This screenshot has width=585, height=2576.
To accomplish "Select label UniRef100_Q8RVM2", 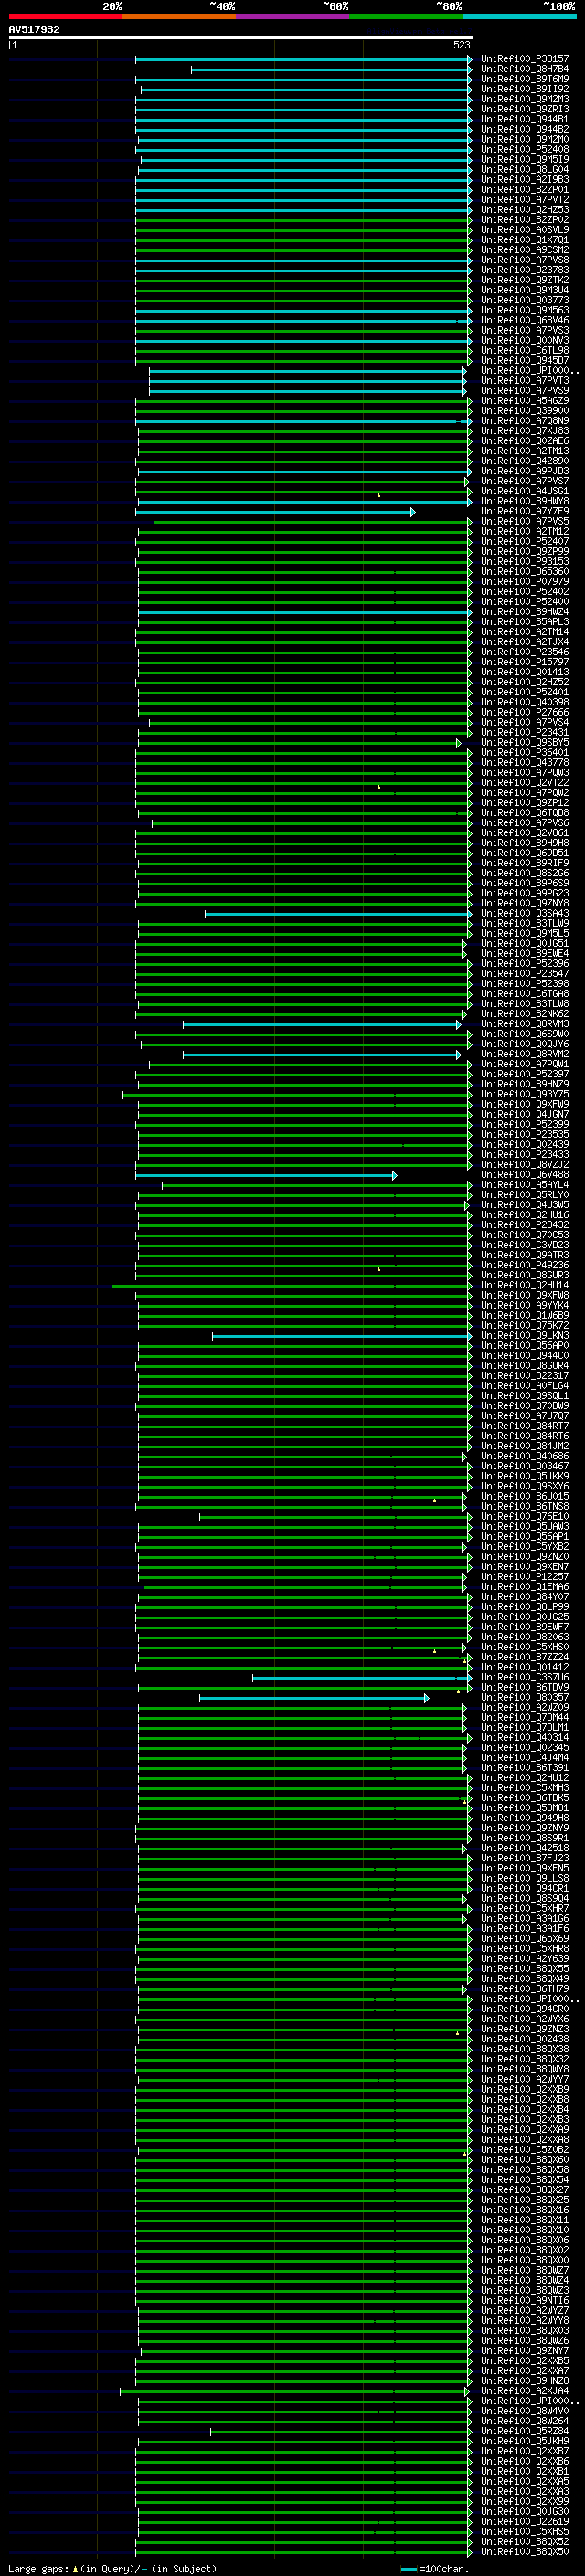I will pyautogui.click(x=524, y=1054).
